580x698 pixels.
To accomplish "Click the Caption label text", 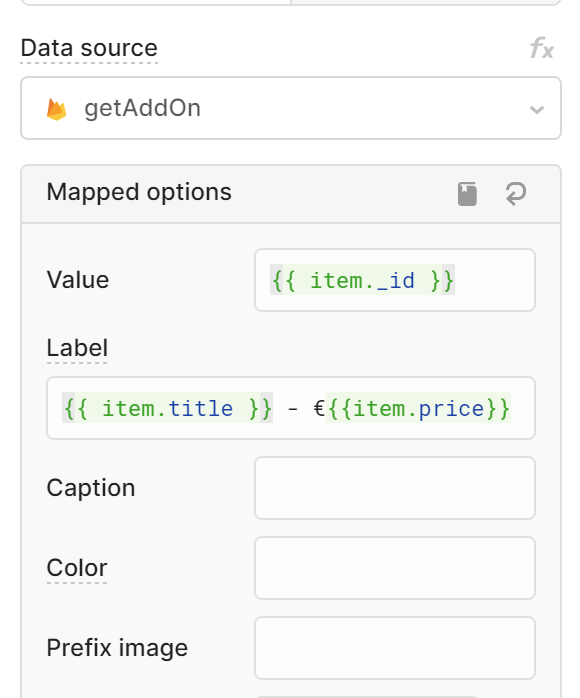I will 91,488.
